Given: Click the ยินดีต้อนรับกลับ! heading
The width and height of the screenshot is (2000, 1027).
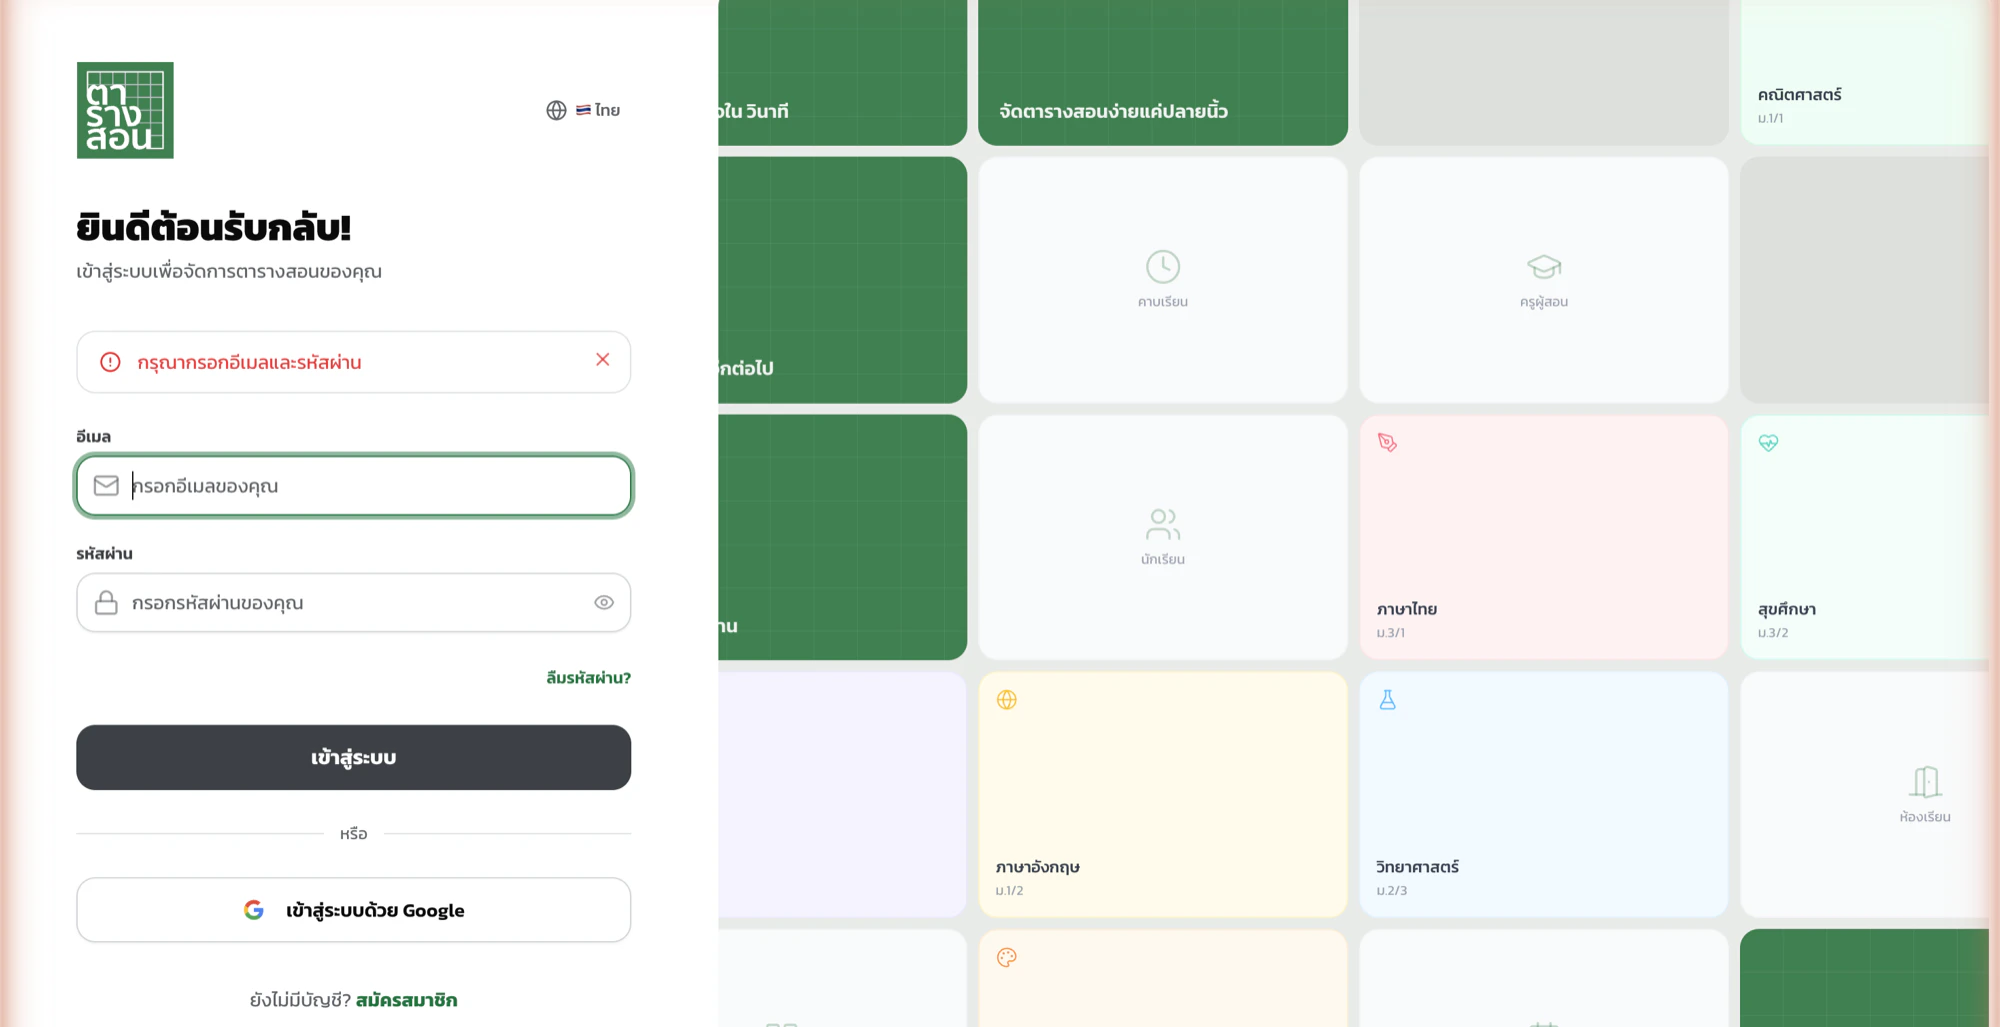Looking at the screenshot, I should pyautogui.click(x=214, y=228).
